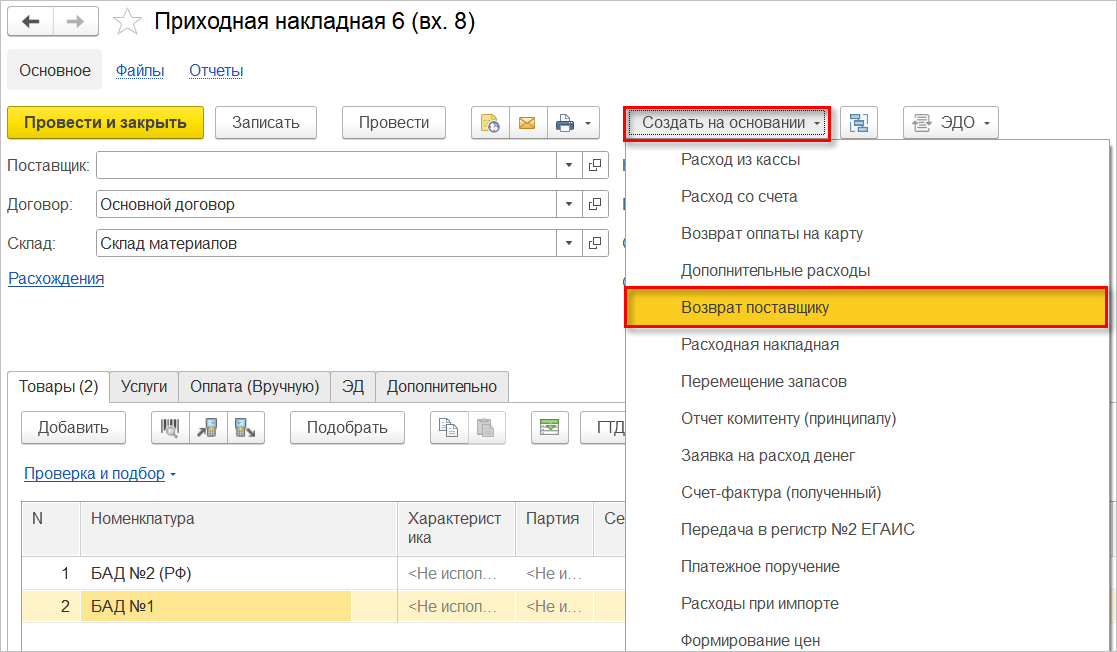Add document to favorites with the star icon
The image size is (1117, 652).
pyautogui.click(x=128, y=21)
